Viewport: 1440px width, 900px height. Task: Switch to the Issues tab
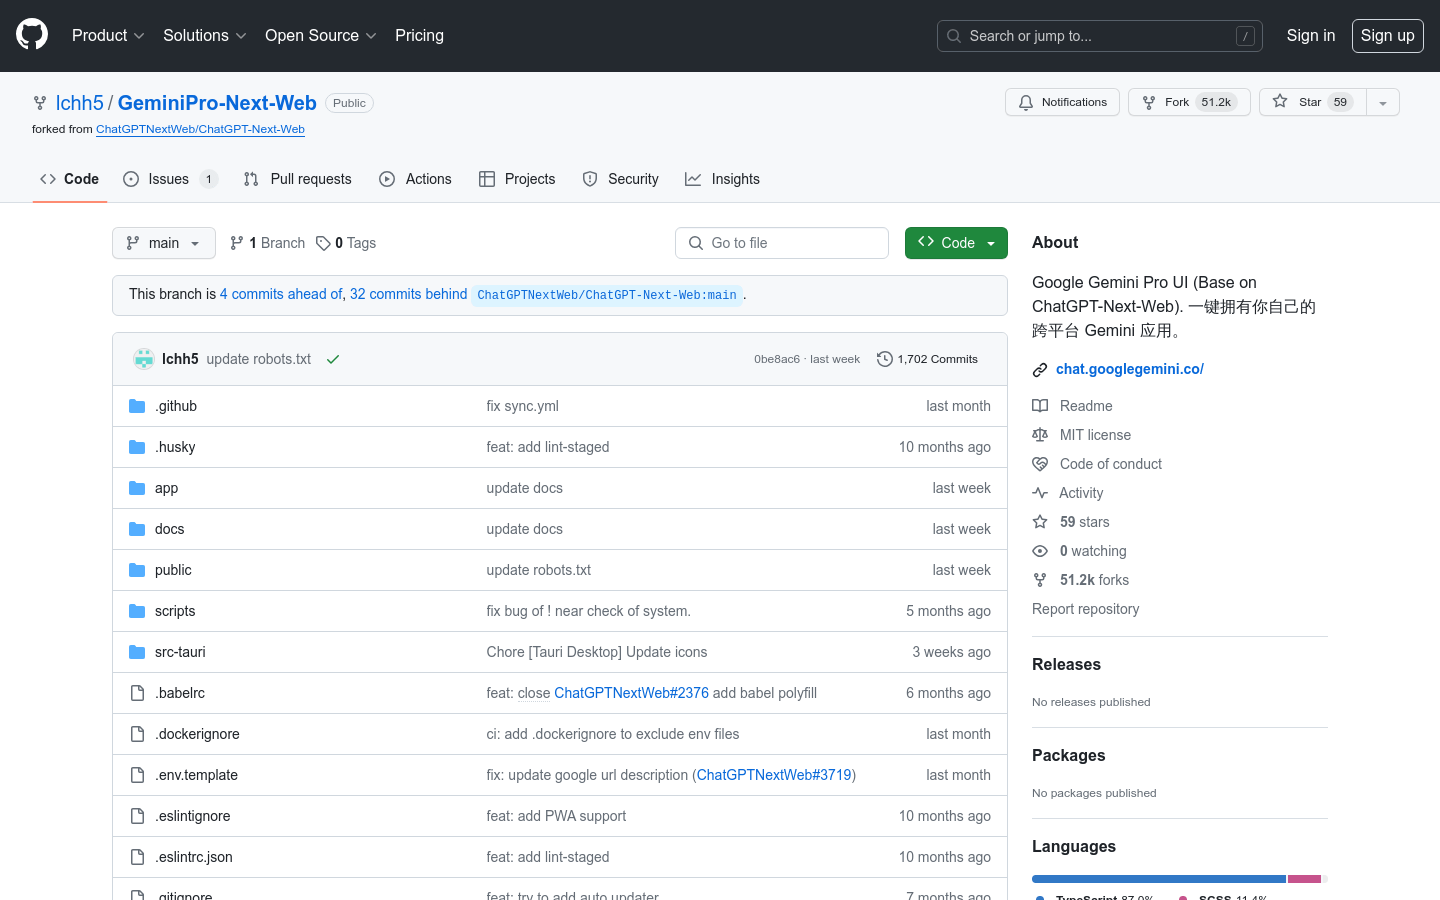(169, 179)
